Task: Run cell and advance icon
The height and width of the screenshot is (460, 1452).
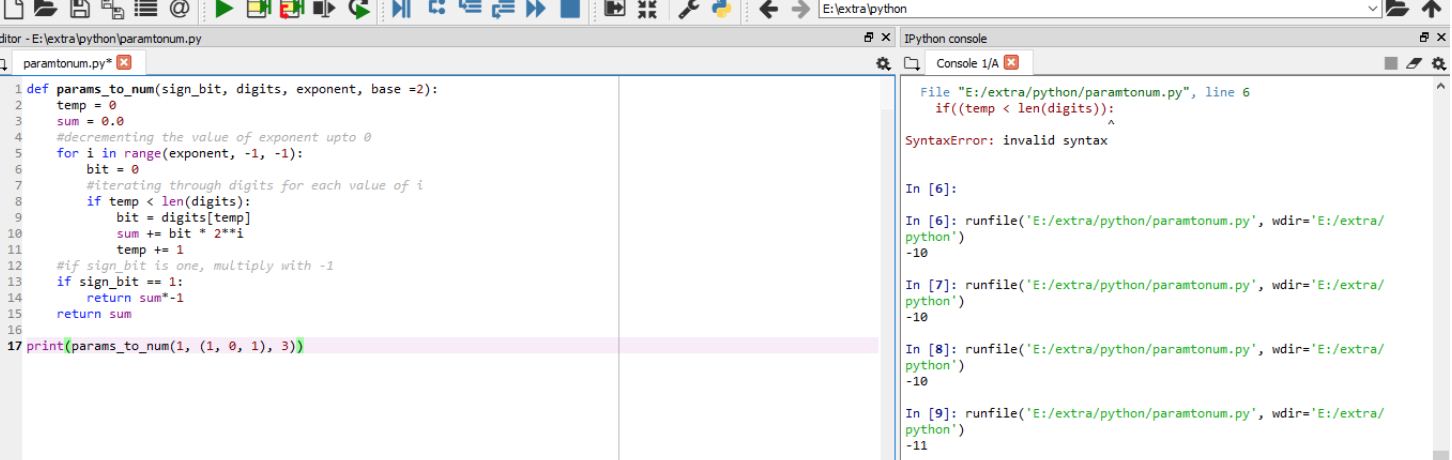Action: 291,9
